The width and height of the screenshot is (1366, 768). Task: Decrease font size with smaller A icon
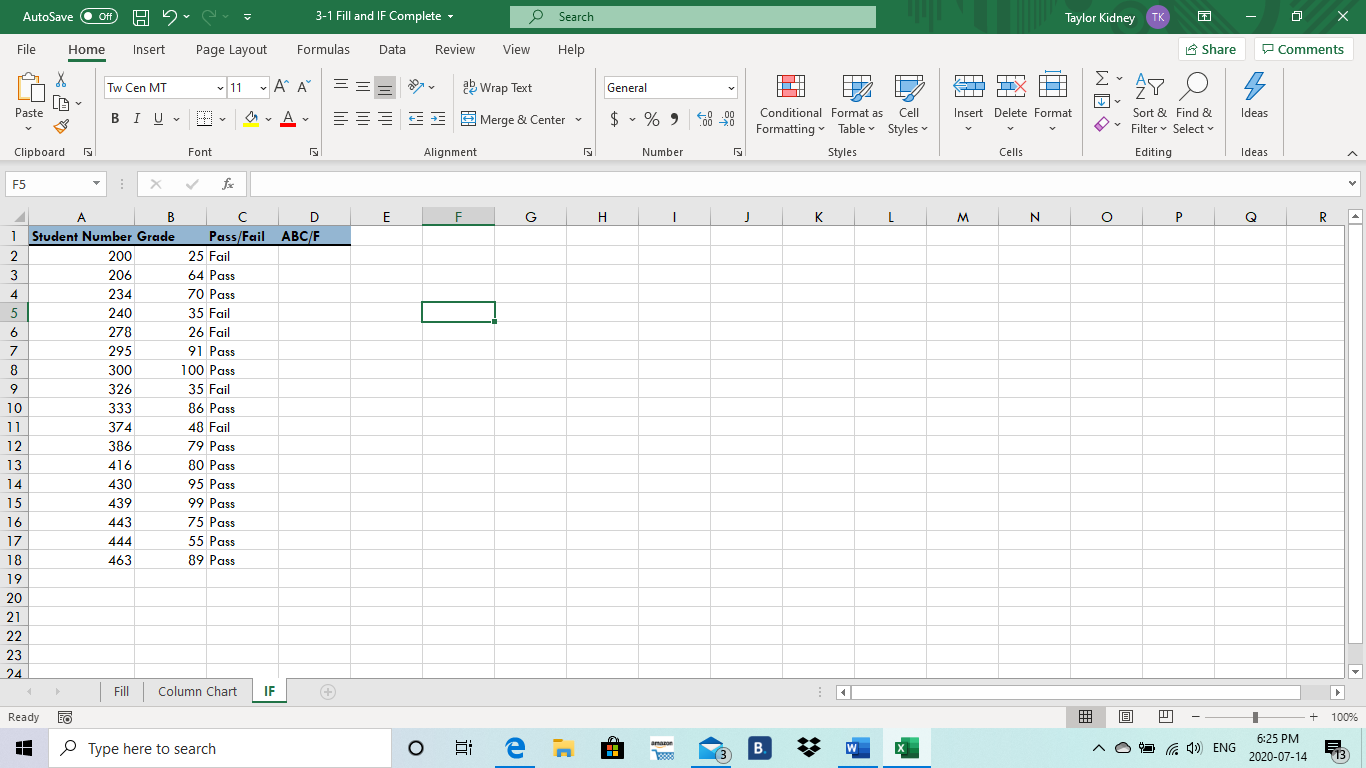coord(302,87)
